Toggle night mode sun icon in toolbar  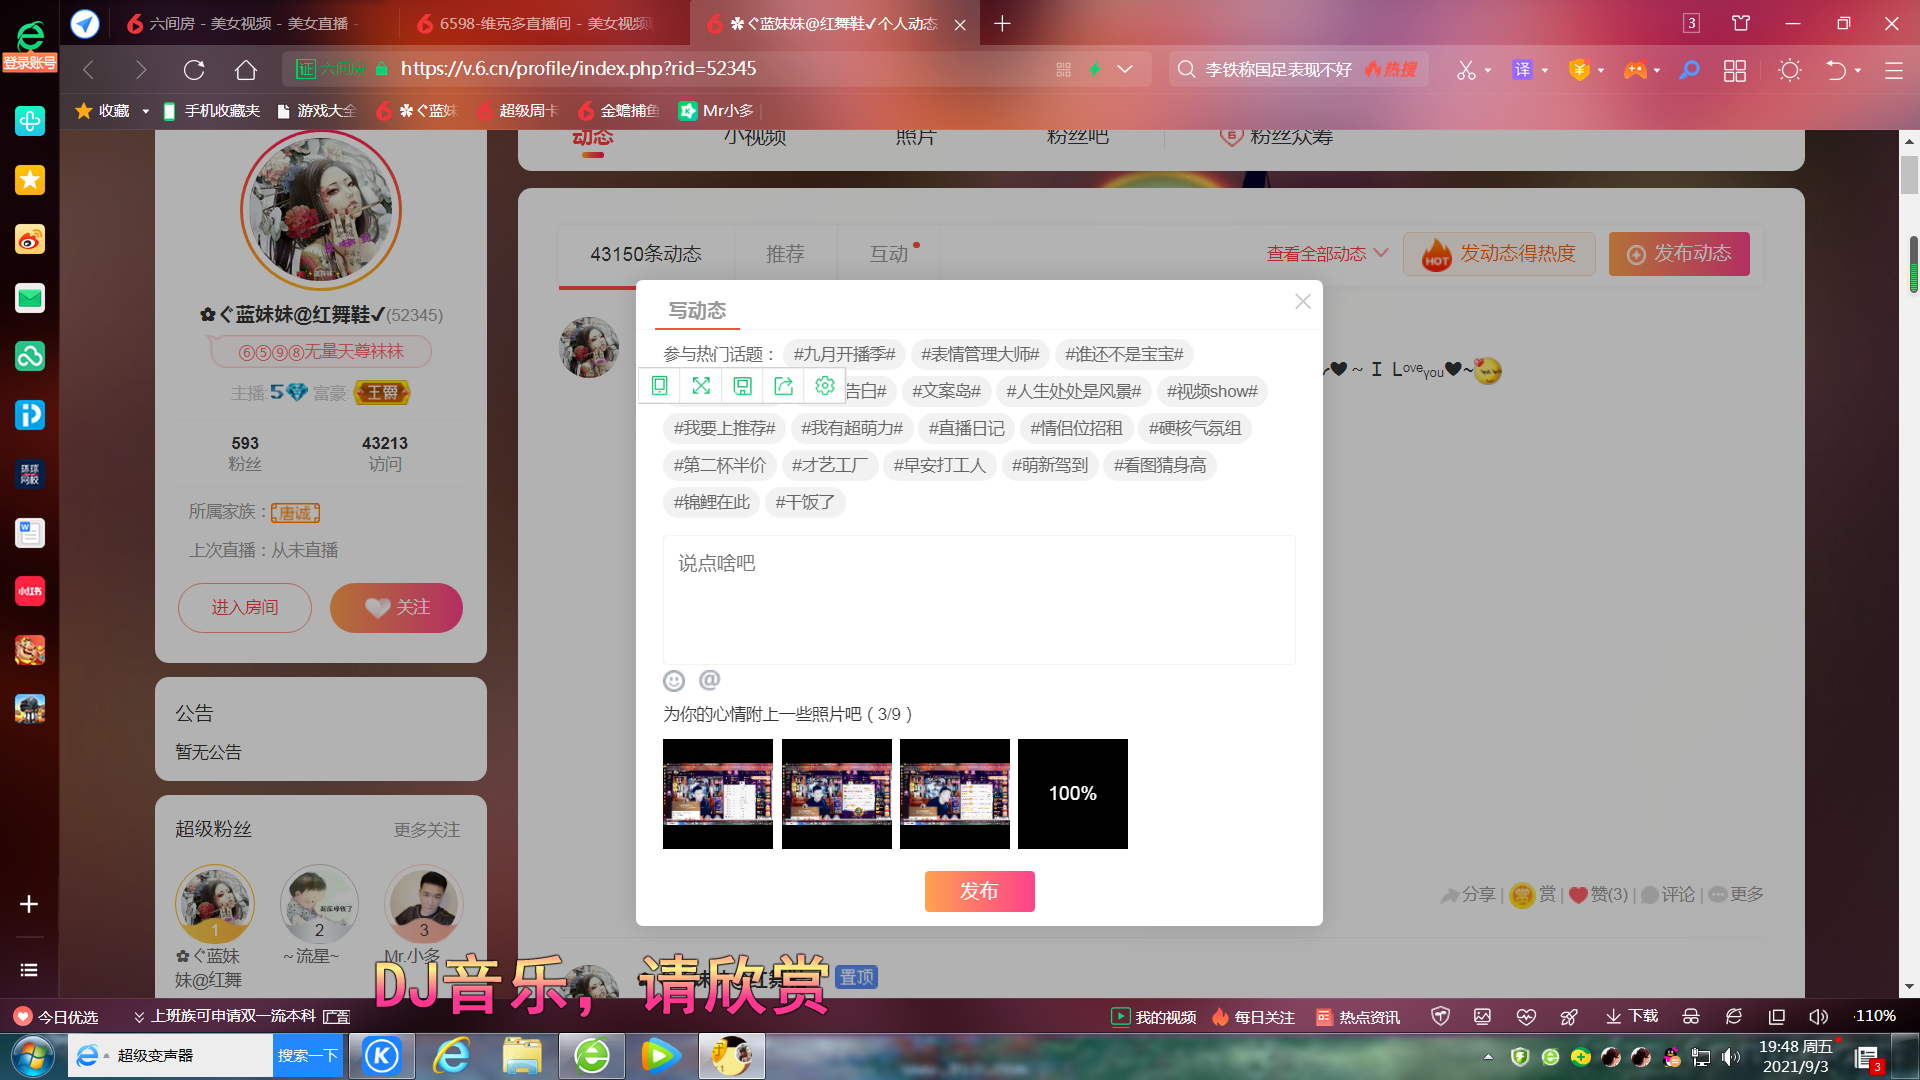[1790, 70]
